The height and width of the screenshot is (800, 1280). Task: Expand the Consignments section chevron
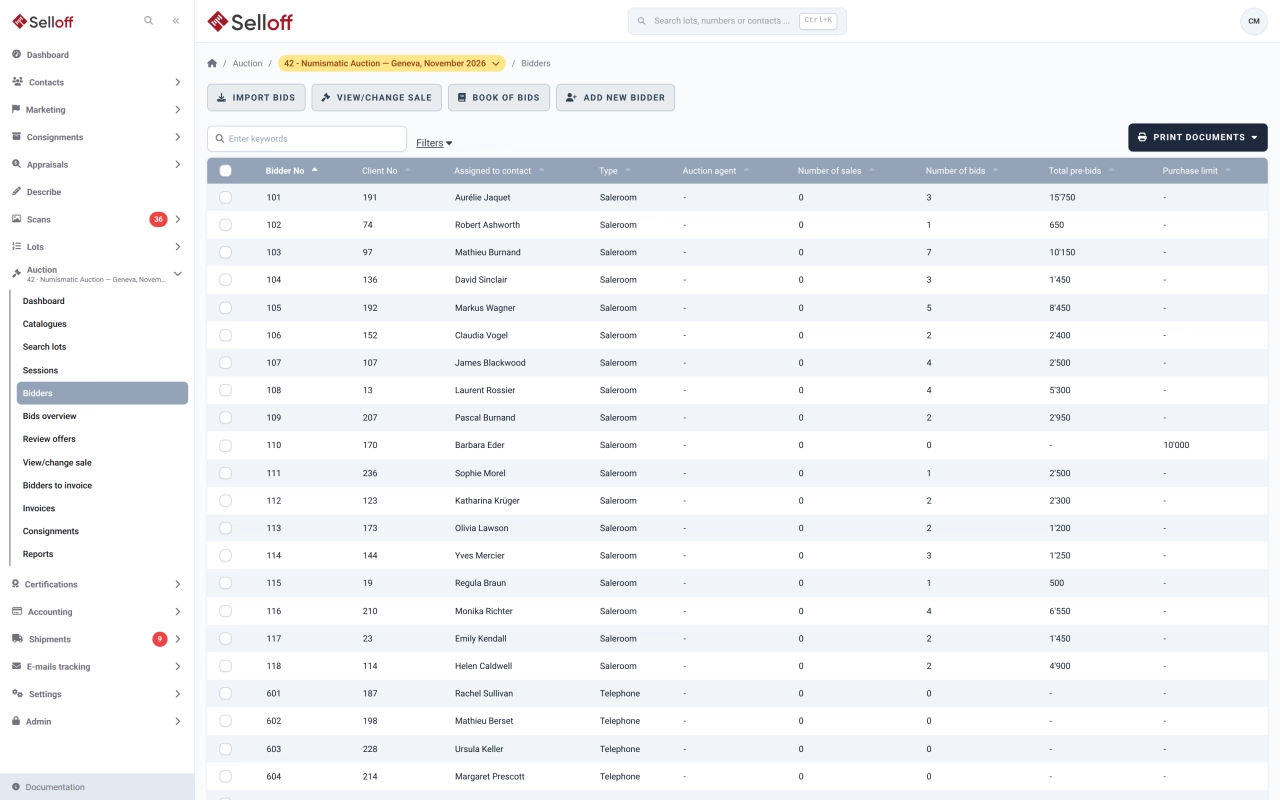tap(178, 137)
